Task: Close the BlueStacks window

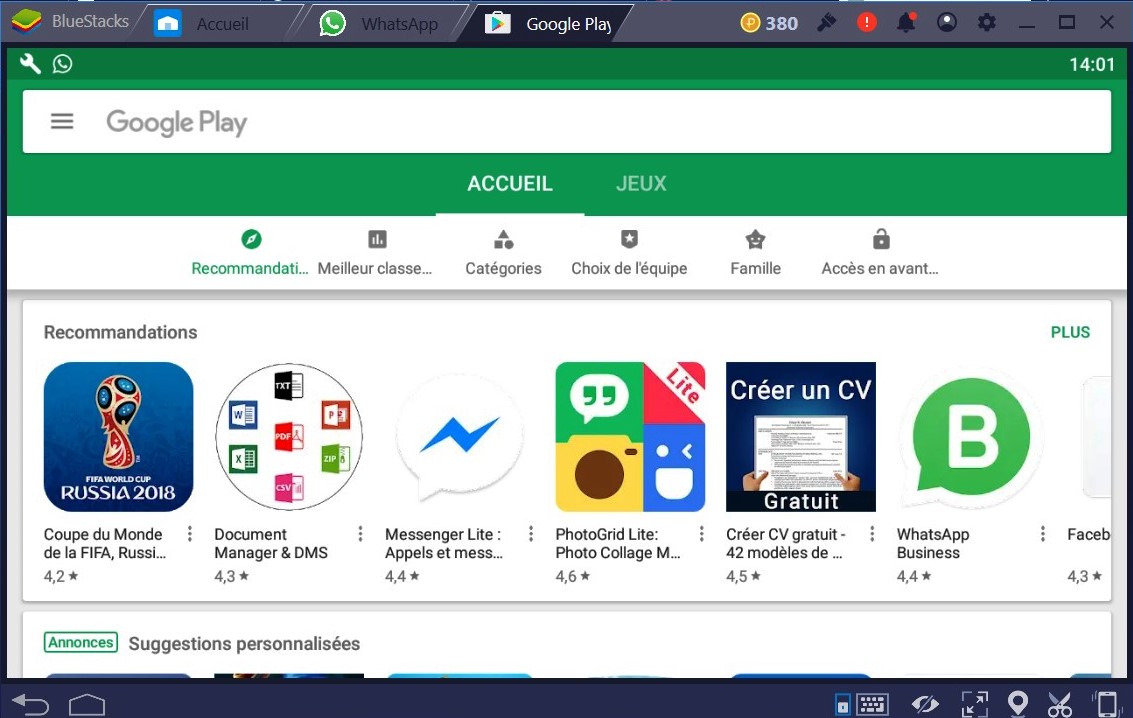Action: click(x=1106, y=23)
